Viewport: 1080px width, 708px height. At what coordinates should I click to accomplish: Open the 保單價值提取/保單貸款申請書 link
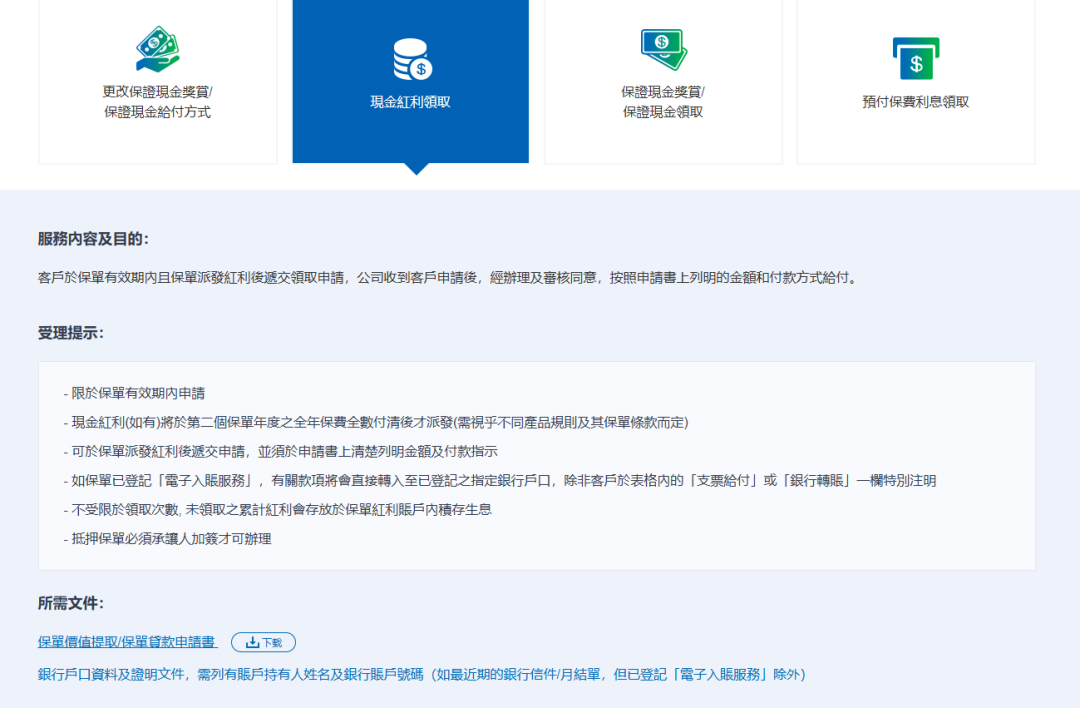pos(127,642)
